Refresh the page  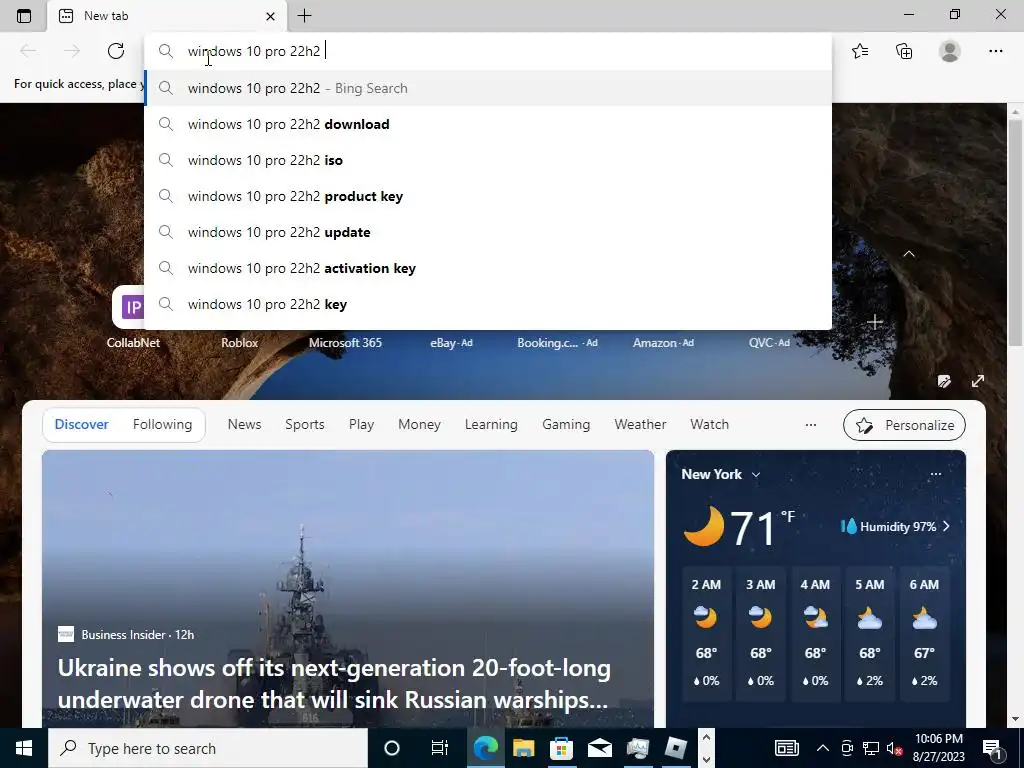(x=116, y=51)
